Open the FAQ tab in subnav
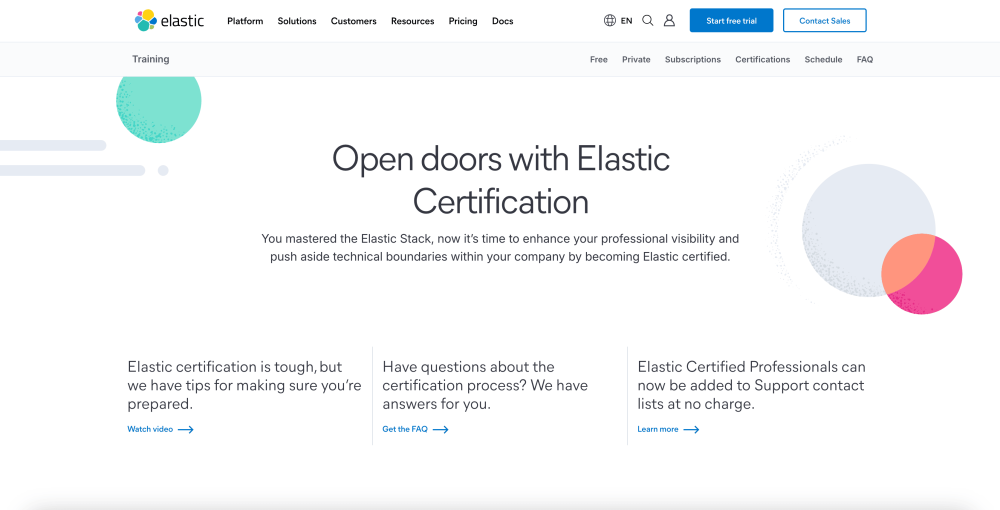This screenshot has height=510, width=1000. (865, 59)
